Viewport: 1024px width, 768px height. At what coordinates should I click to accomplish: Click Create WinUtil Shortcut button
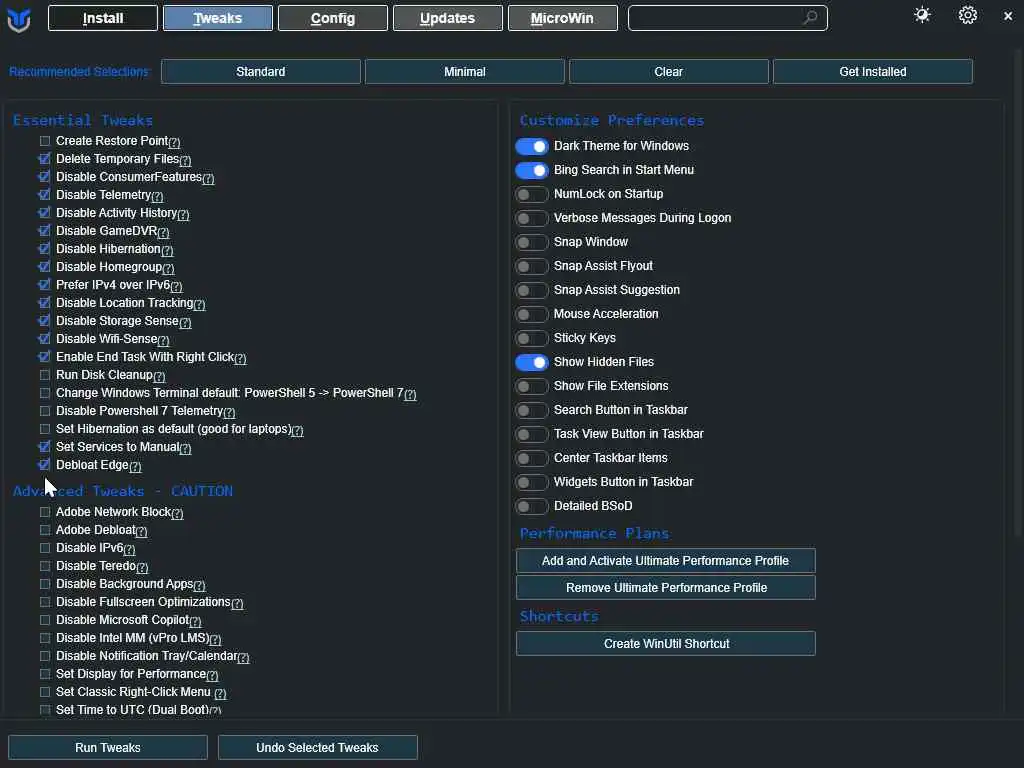665,643
